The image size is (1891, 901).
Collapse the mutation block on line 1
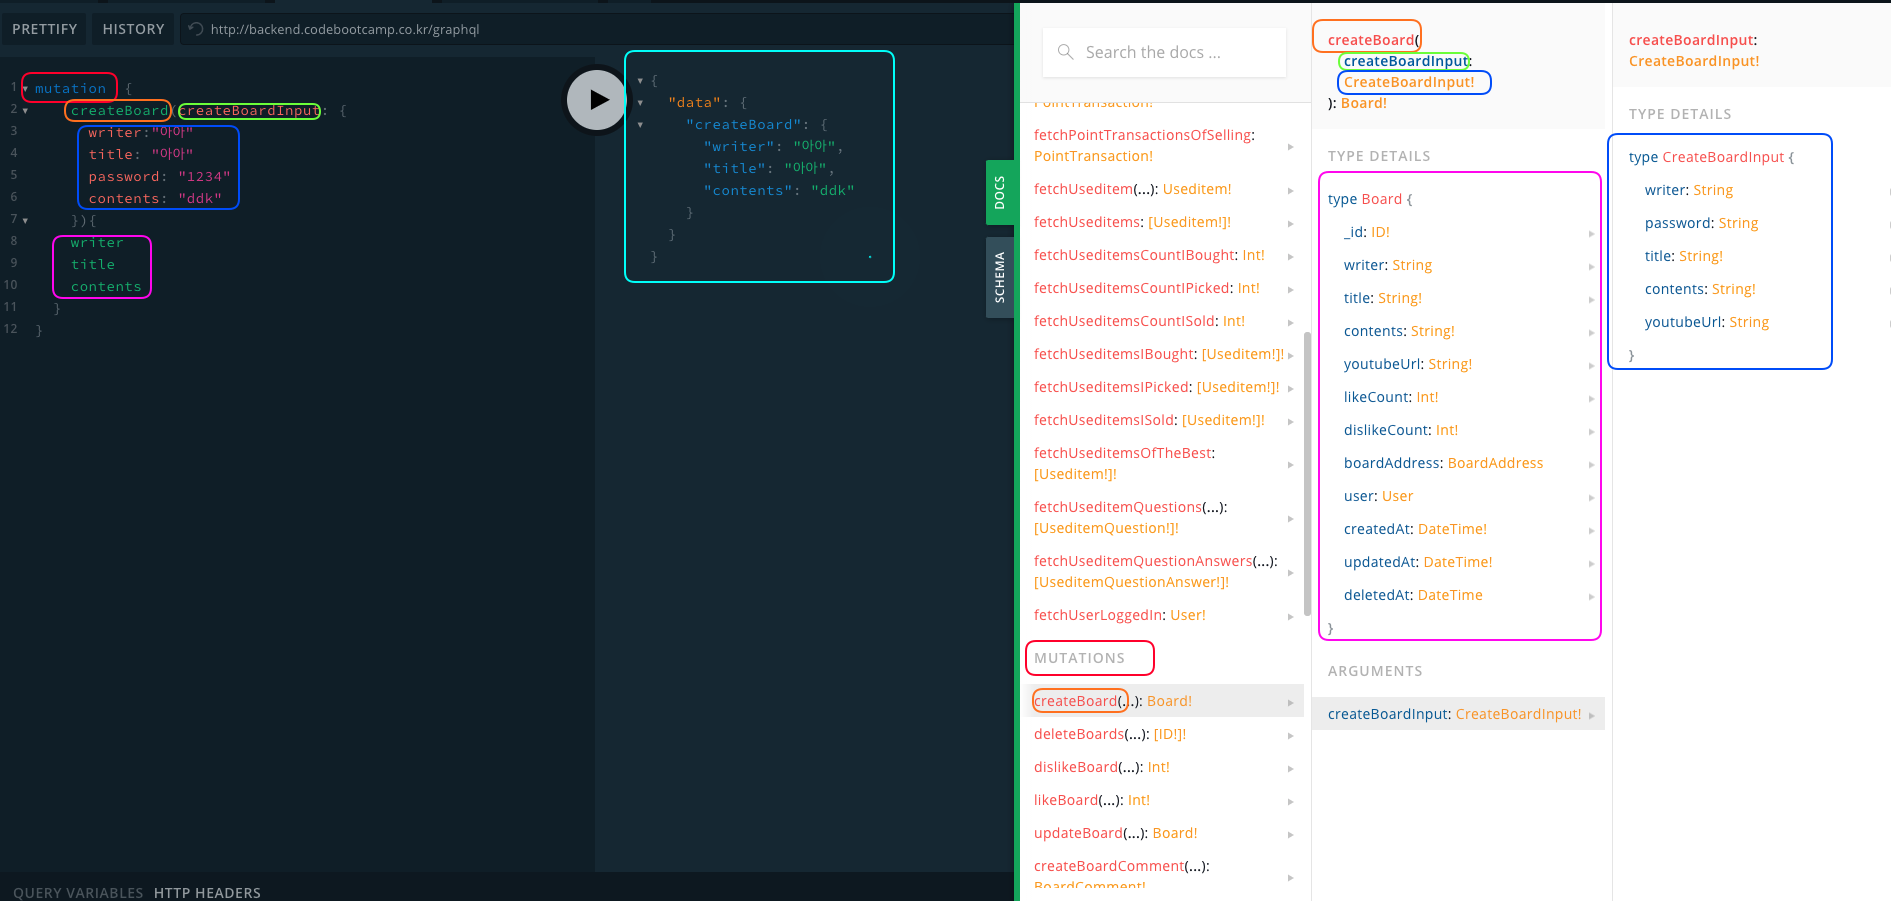click(x=25, y=89)
